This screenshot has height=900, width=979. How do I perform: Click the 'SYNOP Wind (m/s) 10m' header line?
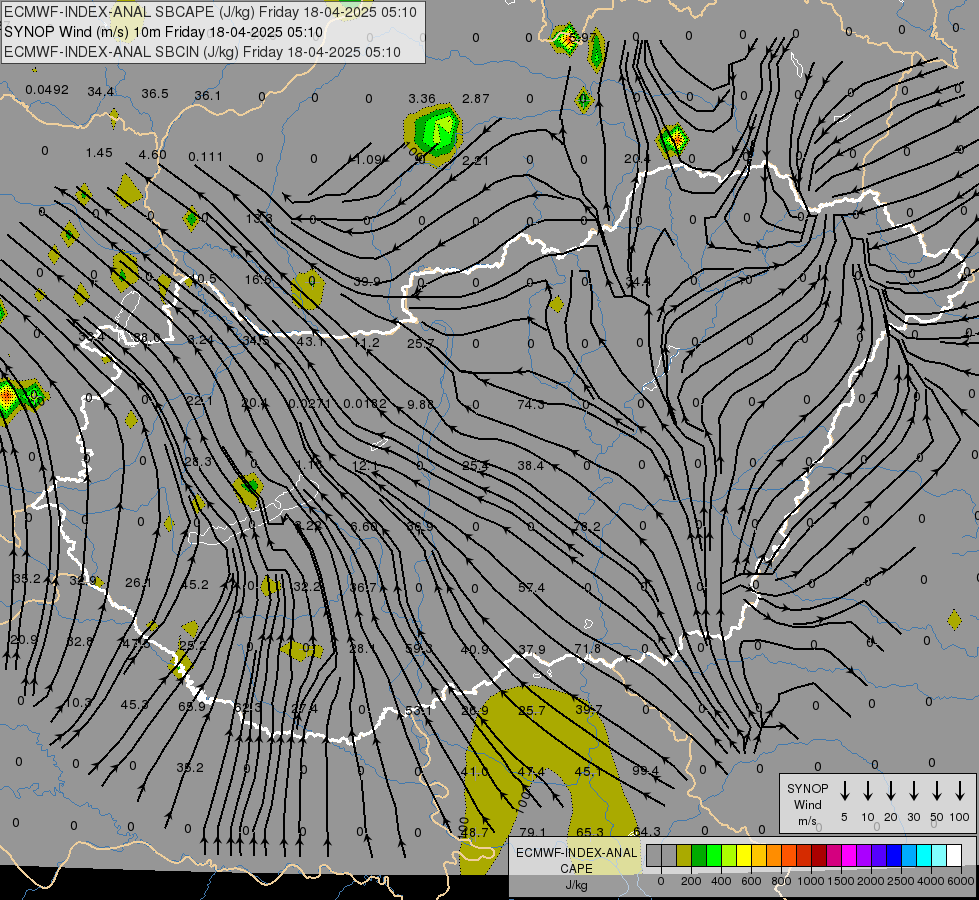coord(164,32)
